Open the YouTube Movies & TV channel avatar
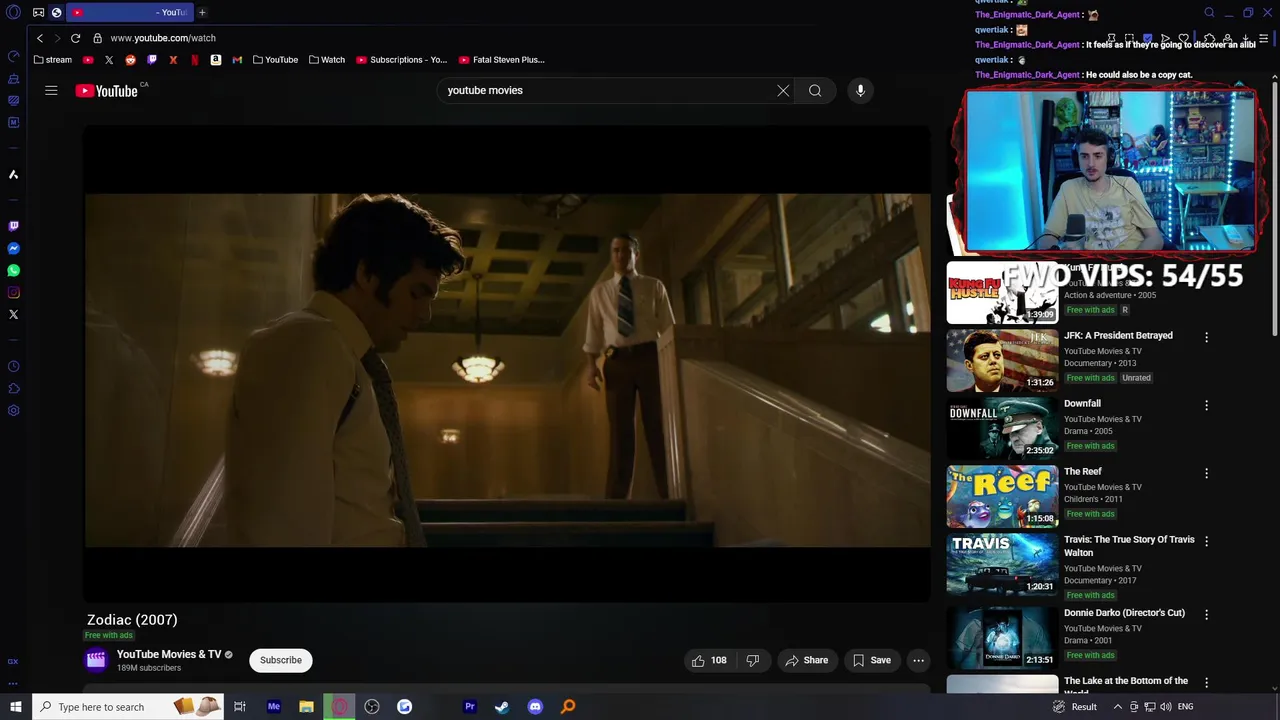This screenshot has height=720, width=1280. tap(96, 660)
